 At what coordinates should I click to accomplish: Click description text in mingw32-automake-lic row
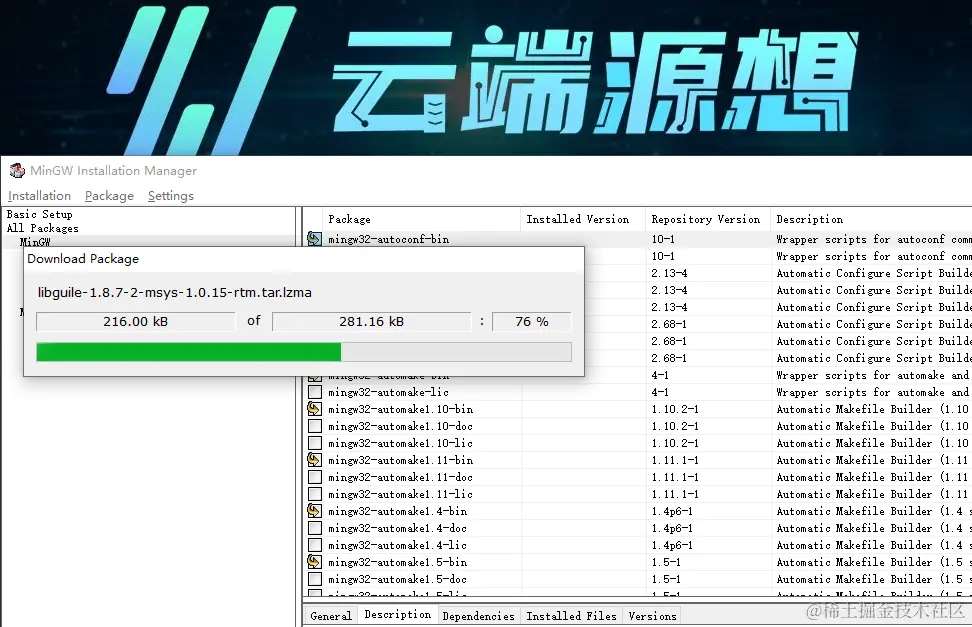click(x=872, y=392)
